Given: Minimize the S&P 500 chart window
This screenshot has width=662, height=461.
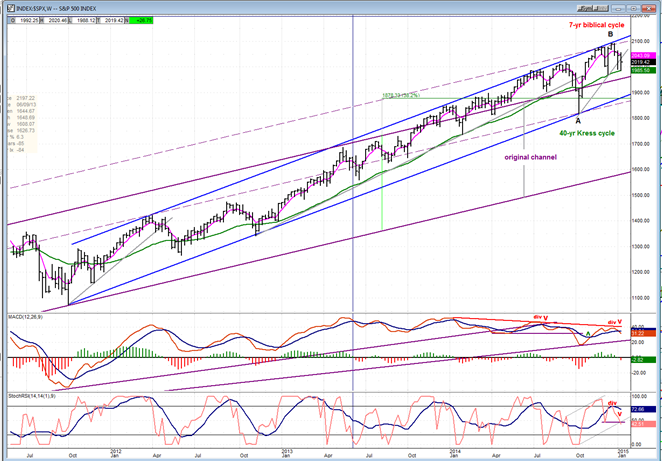Looking at the screenshot, I should tap(618, 8).
